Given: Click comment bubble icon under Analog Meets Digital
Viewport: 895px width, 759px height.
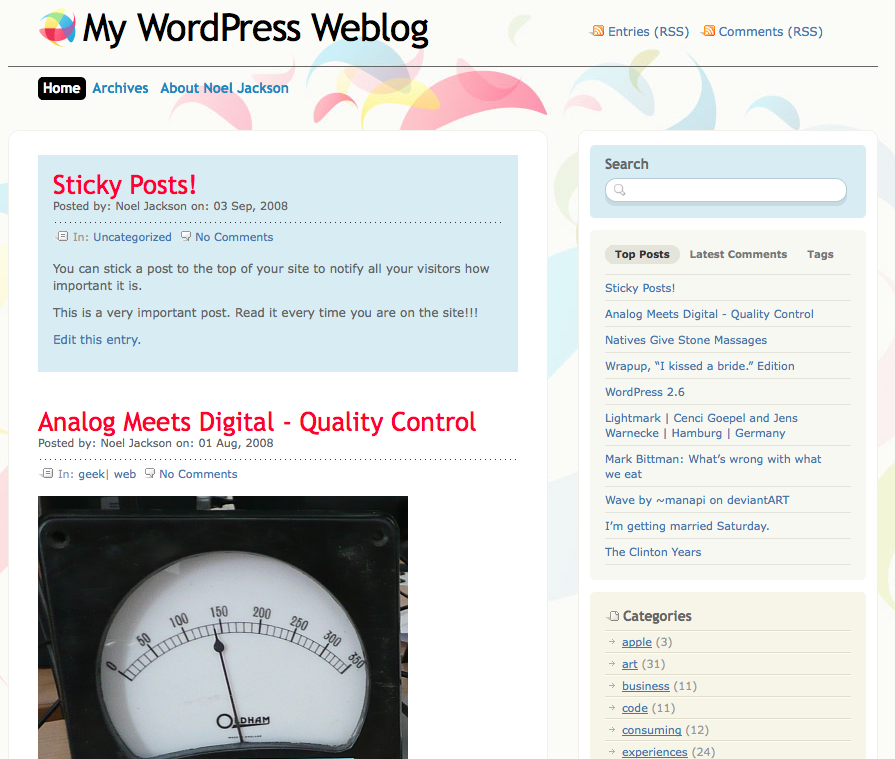Looking at the screenshot, I should (150, 473).
